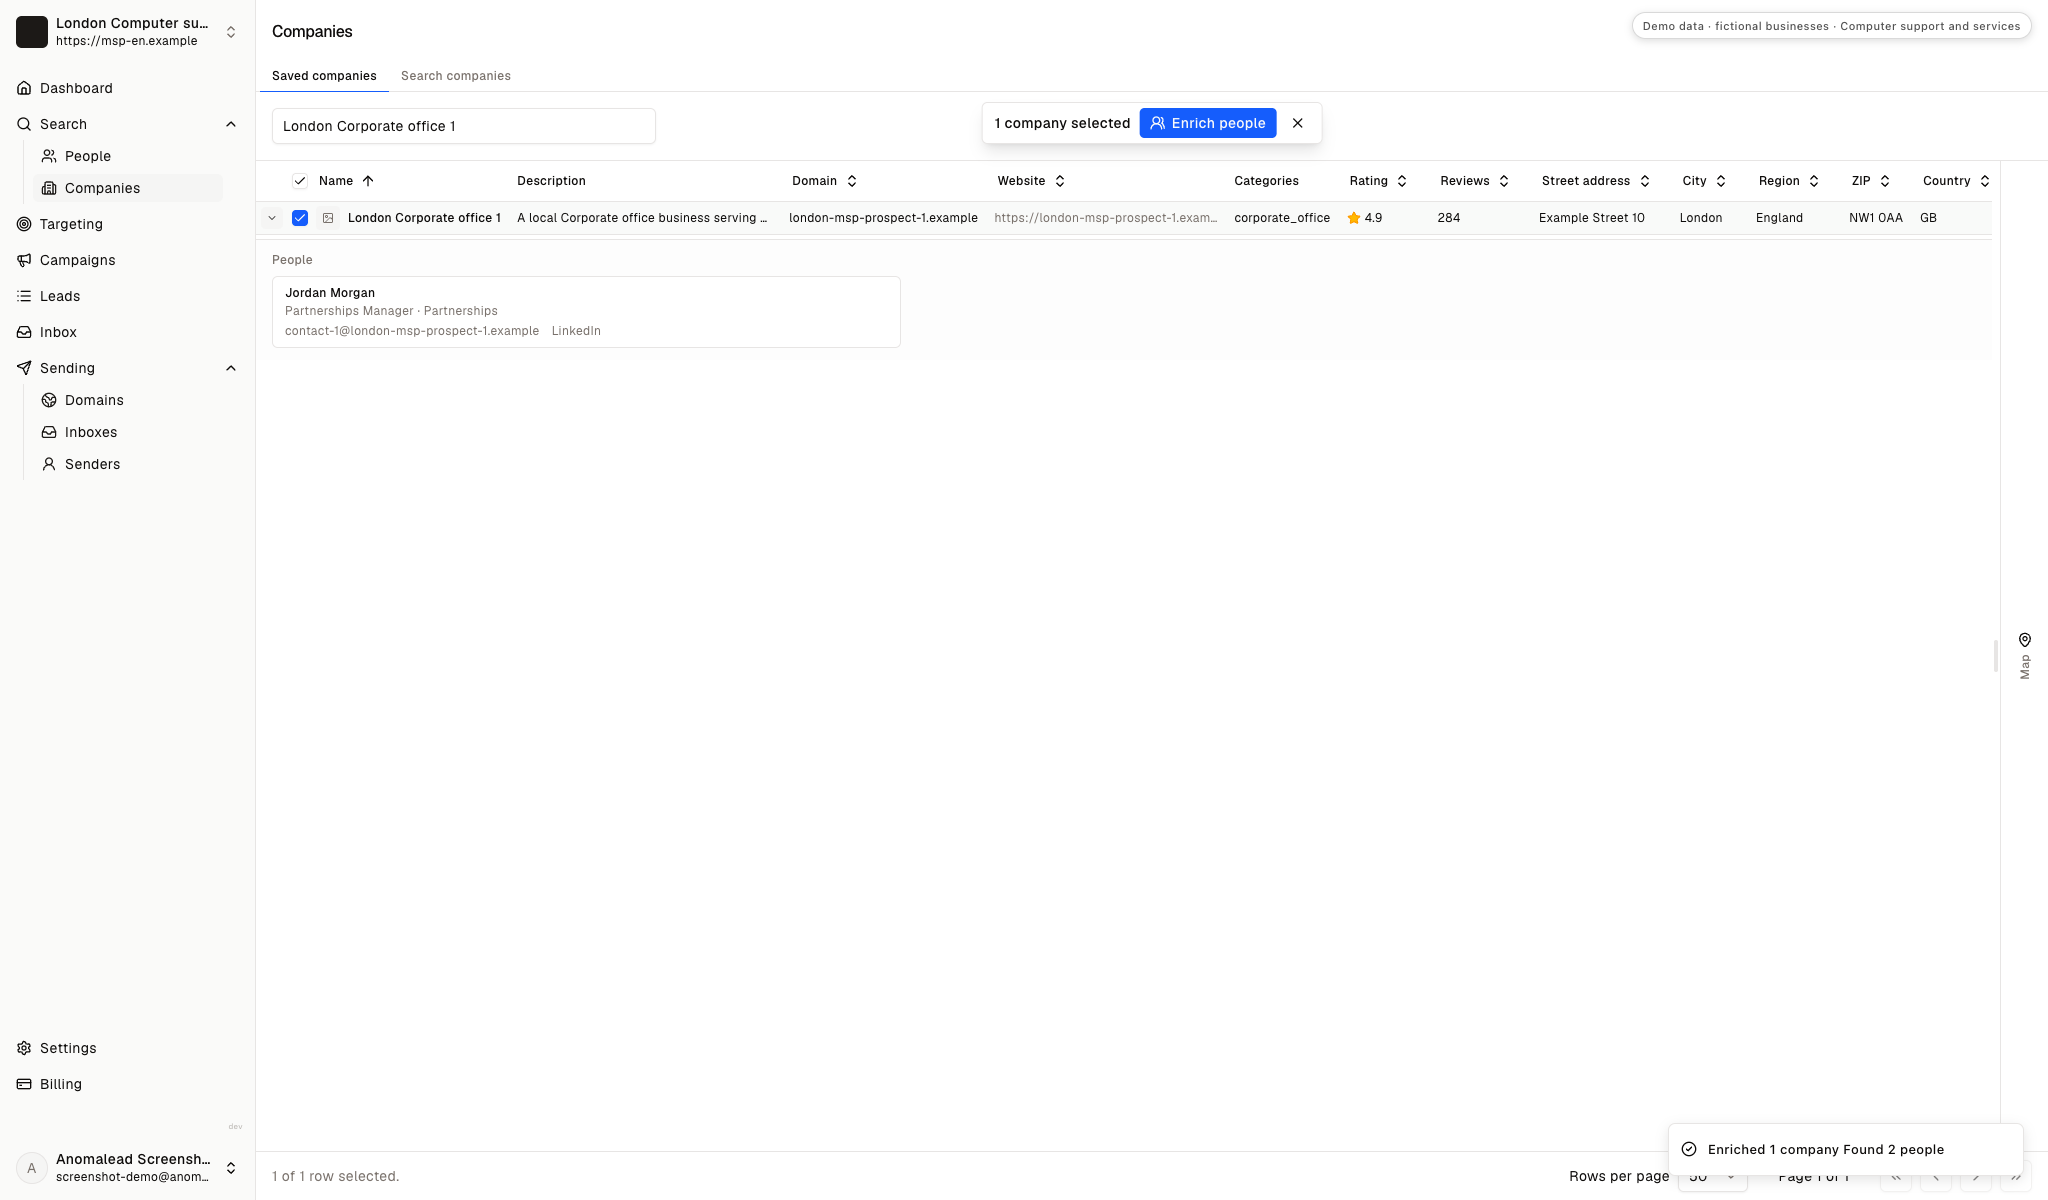Open the user account menu

point(128,1168)
